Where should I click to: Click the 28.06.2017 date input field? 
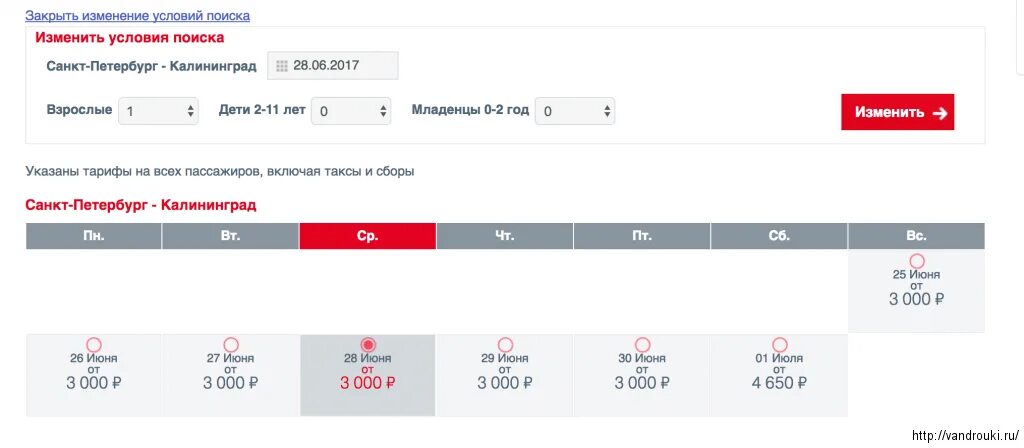point(332,66)
